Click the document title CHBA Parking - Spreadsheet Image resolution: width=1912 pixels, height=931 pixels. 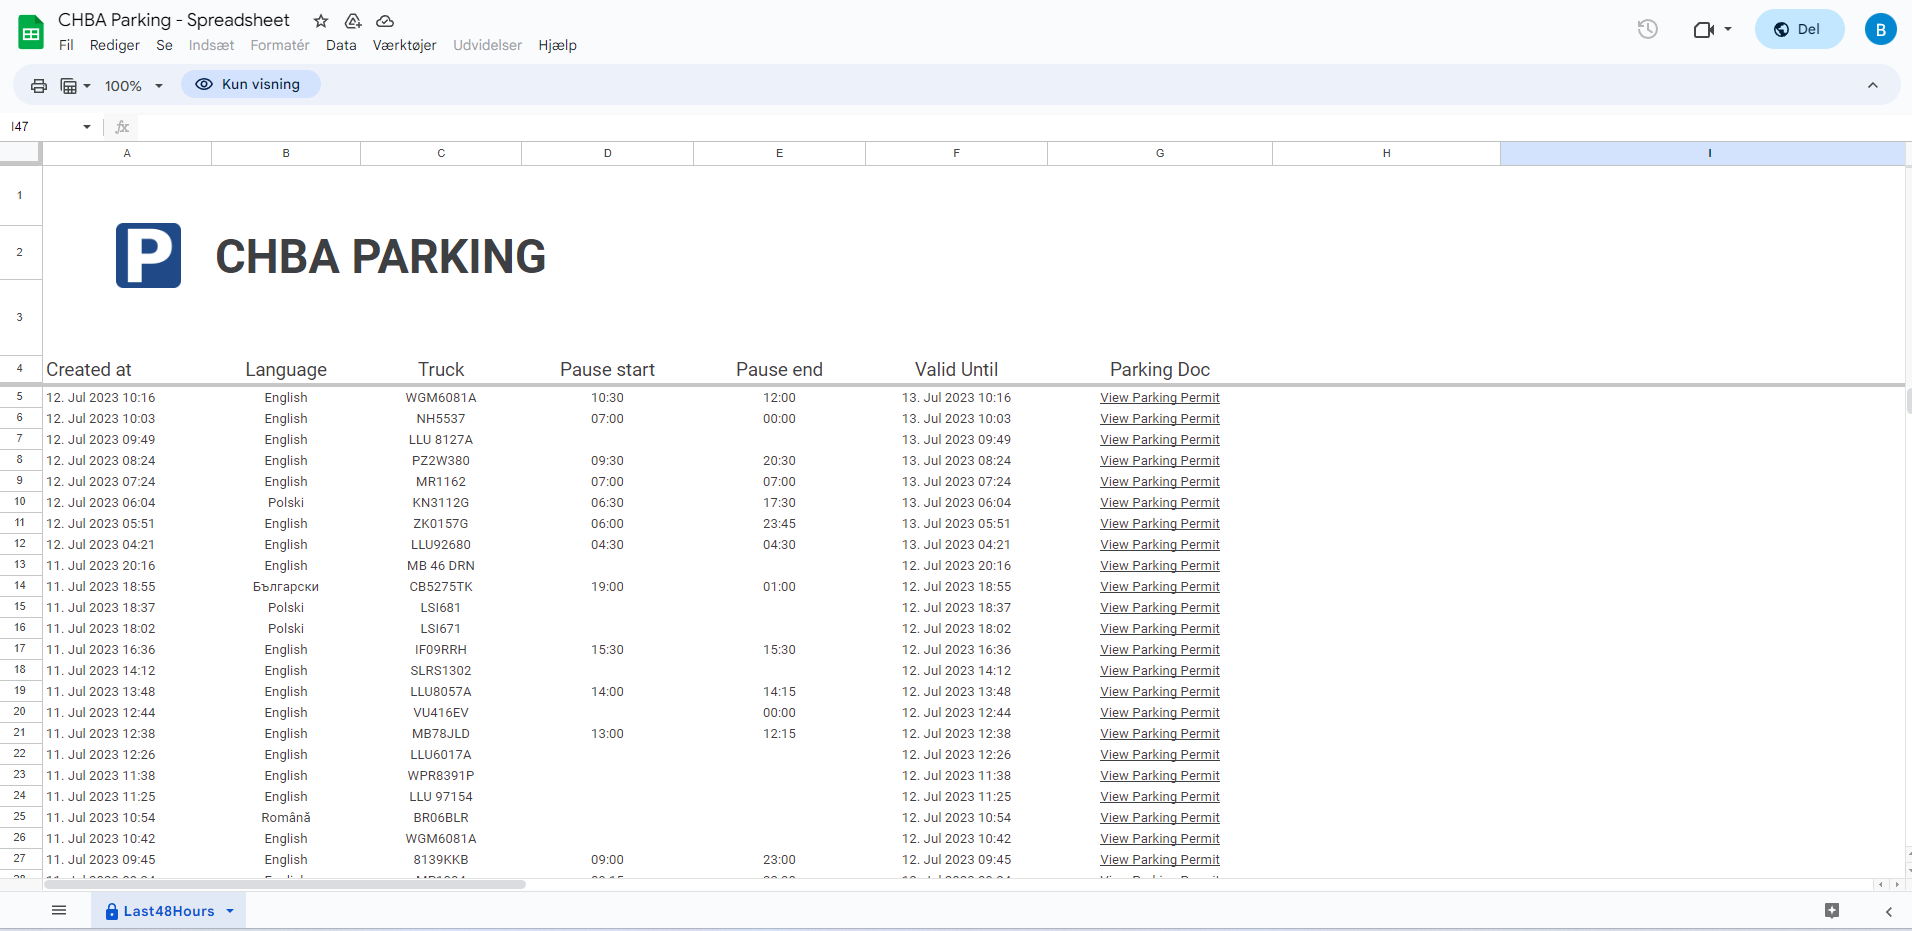click(x=174, y=20)
